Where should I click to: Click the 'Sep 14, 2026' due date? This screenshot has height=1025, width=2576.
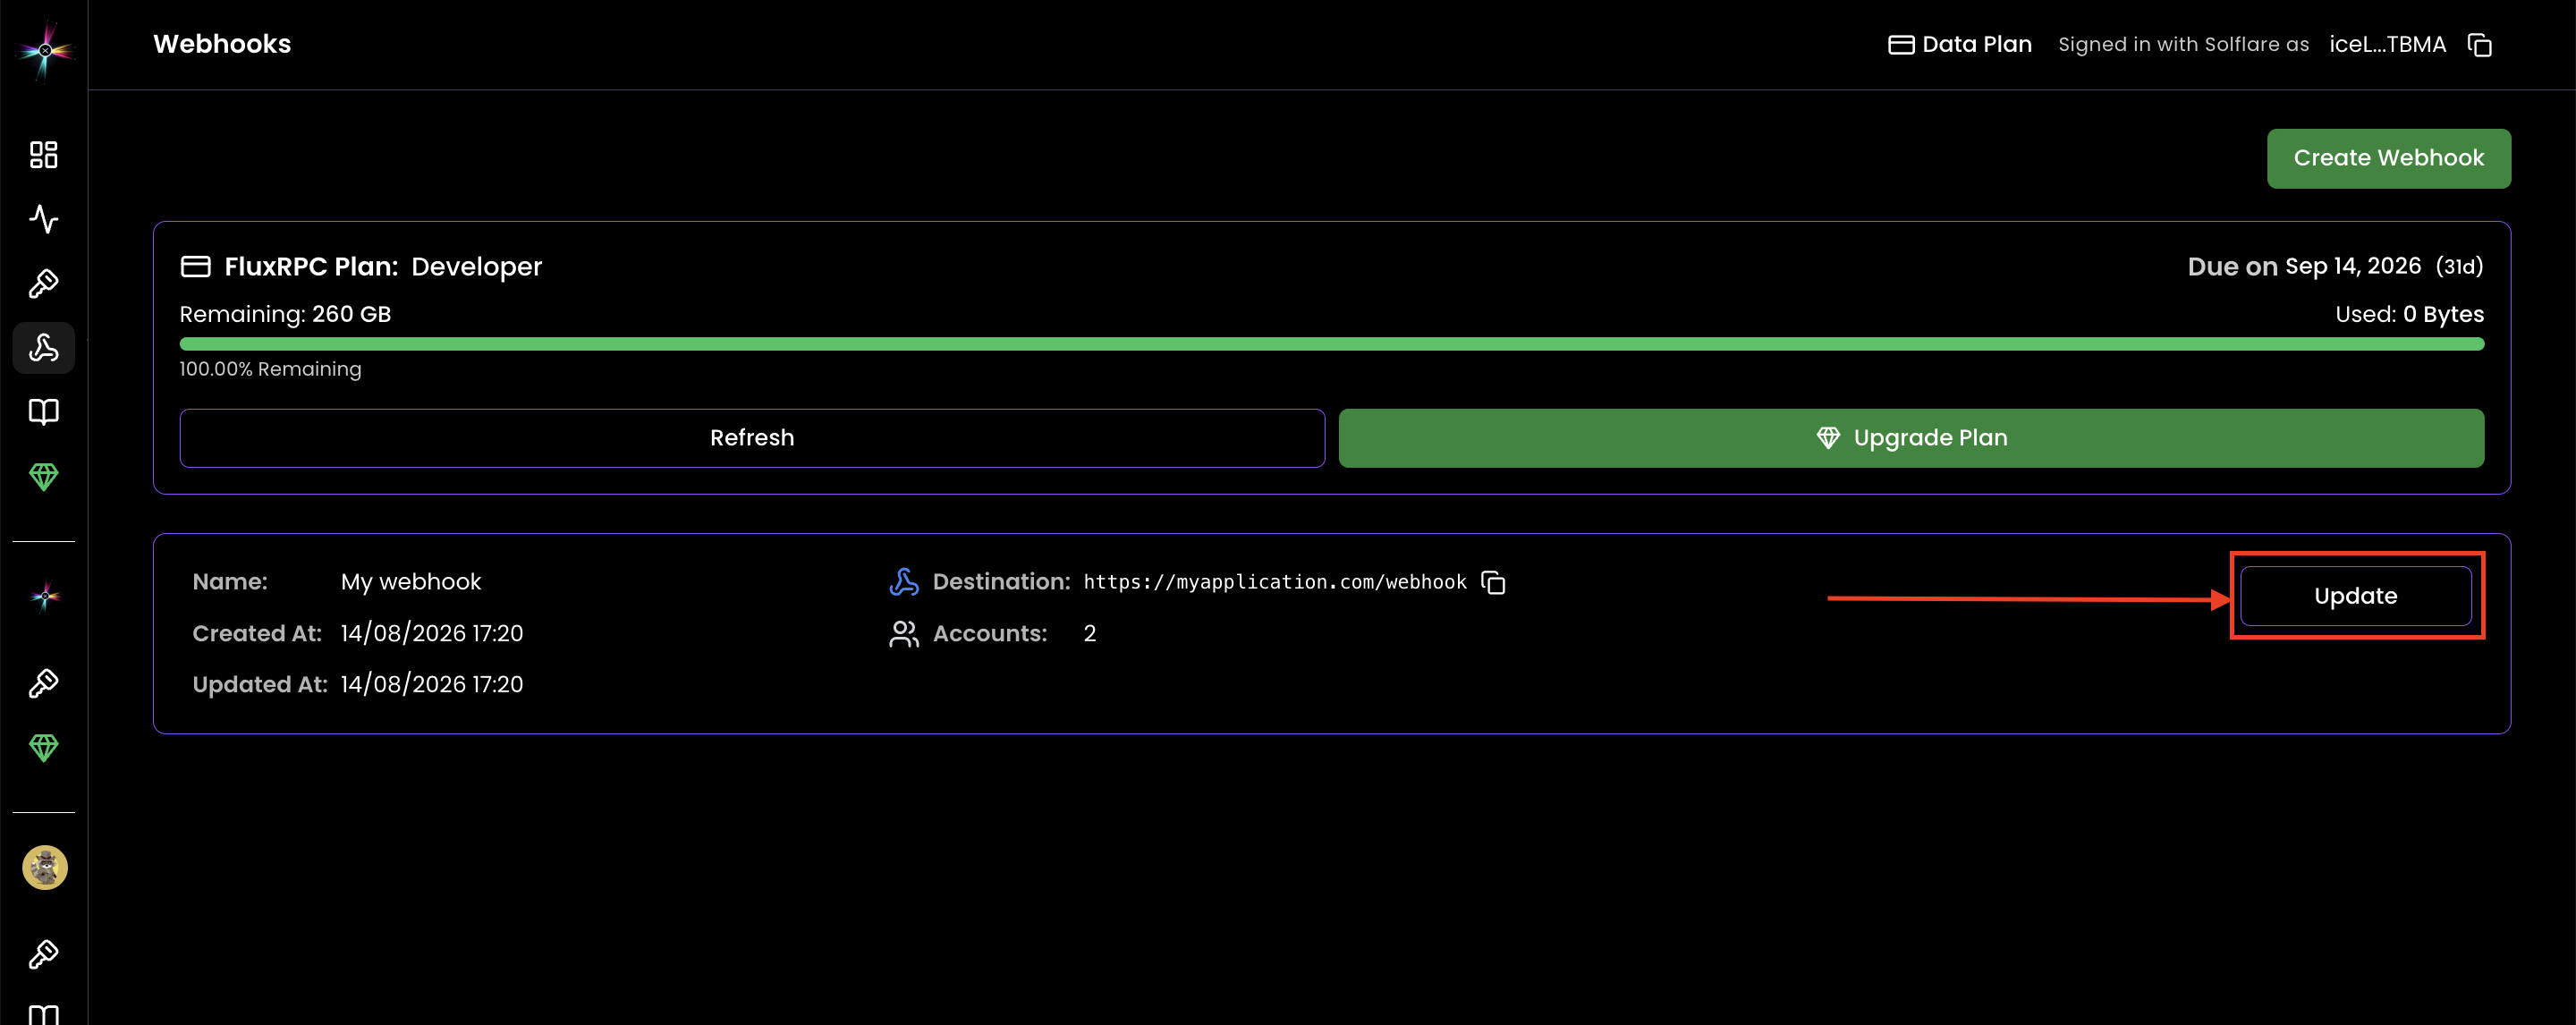(2352, 266)
